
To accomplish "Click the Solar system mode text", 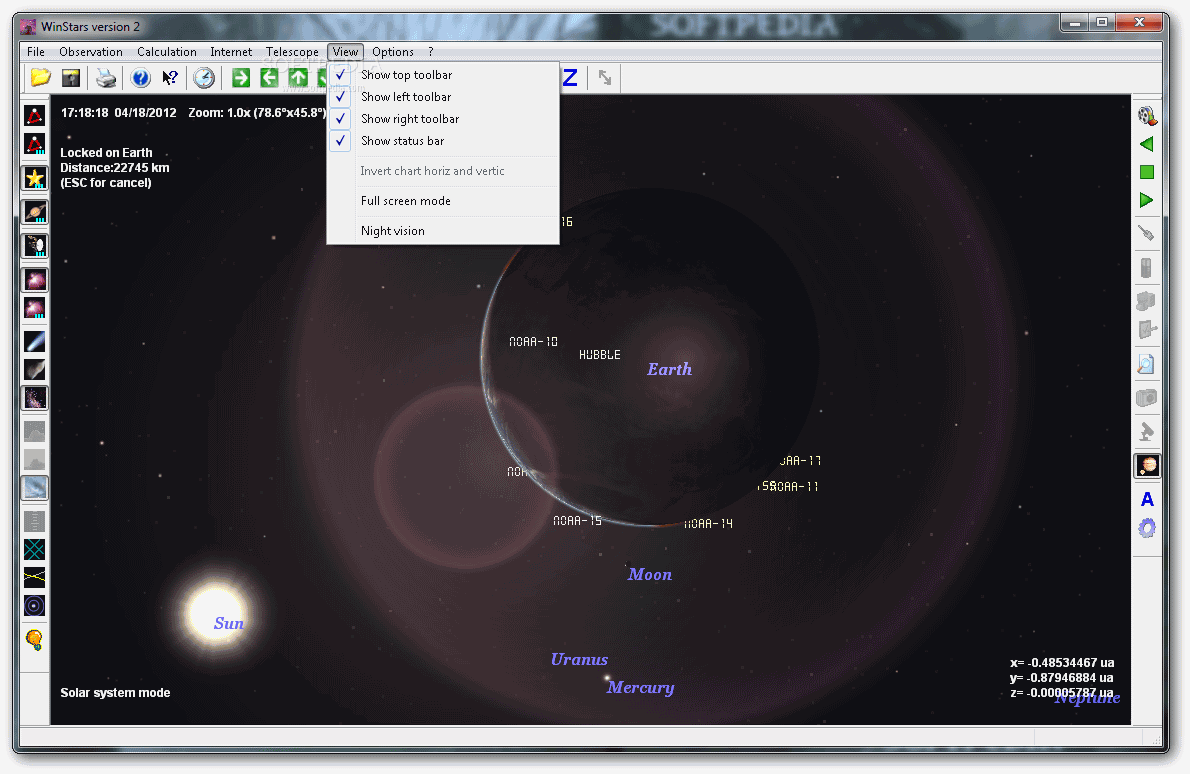I will point(115,693).
